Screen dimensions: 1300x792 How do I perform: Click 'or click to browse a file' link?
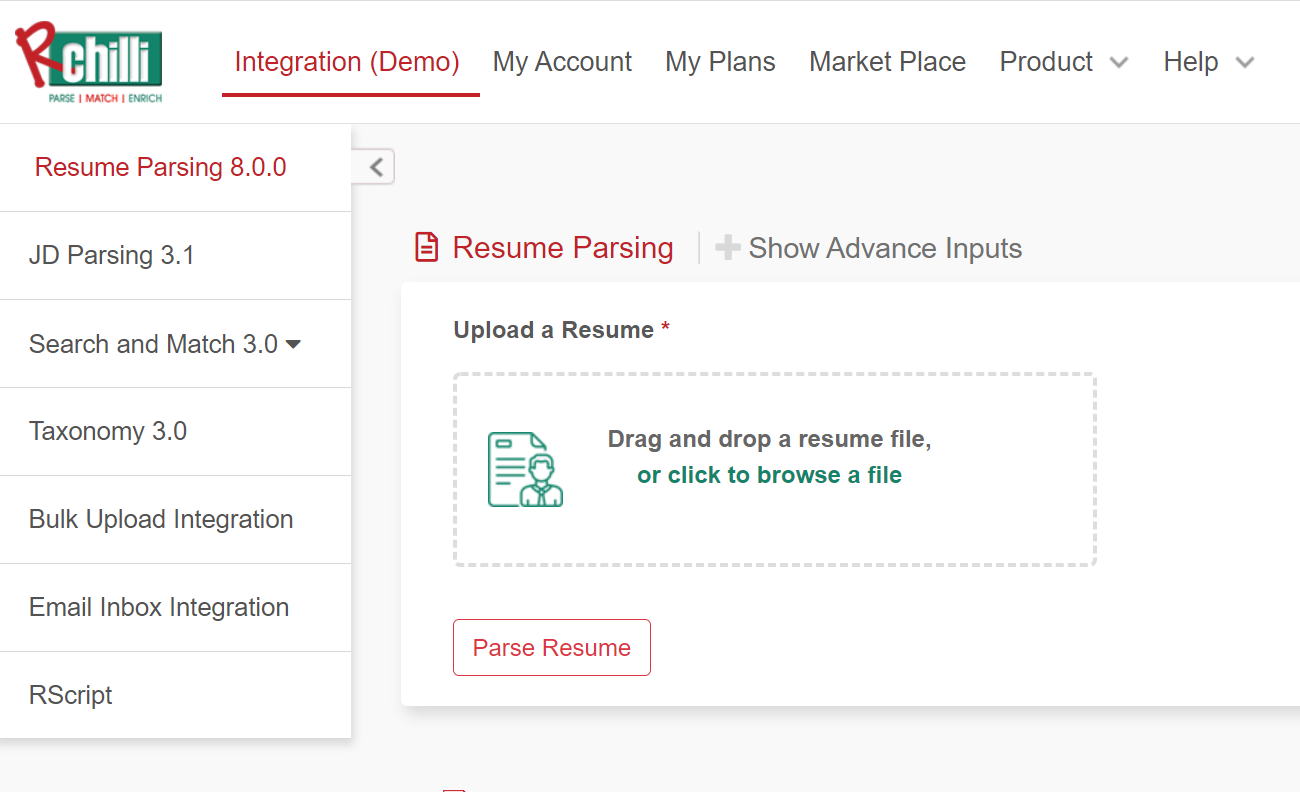(x=769, y=475)
